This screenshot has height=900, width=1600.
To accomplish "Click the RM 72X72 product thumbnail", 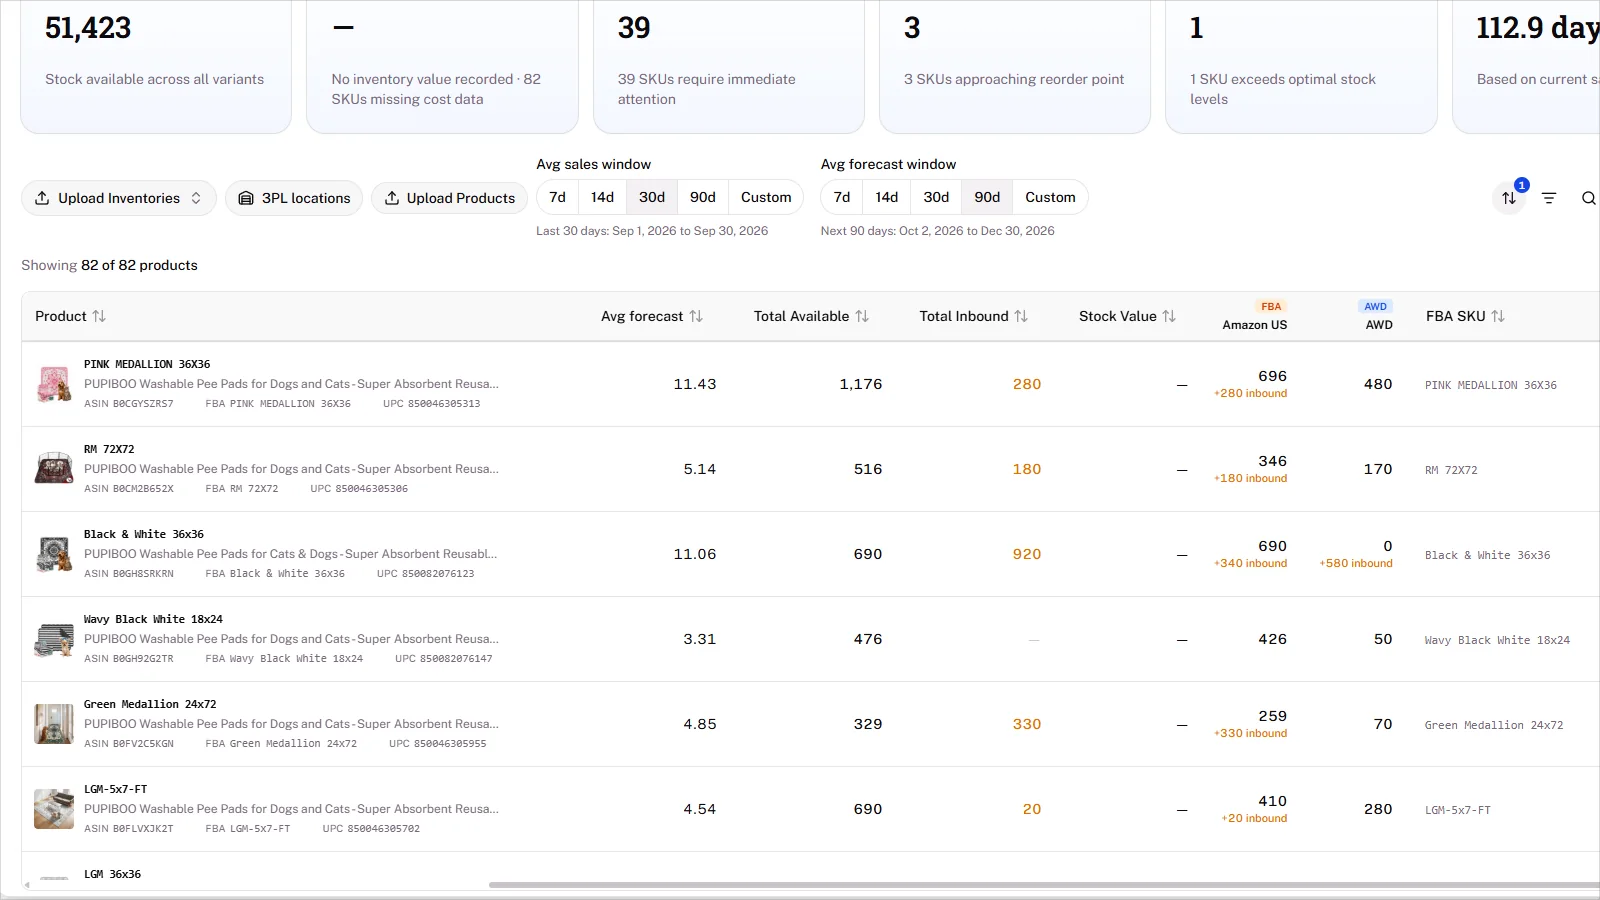I will (x=54, y=469).
